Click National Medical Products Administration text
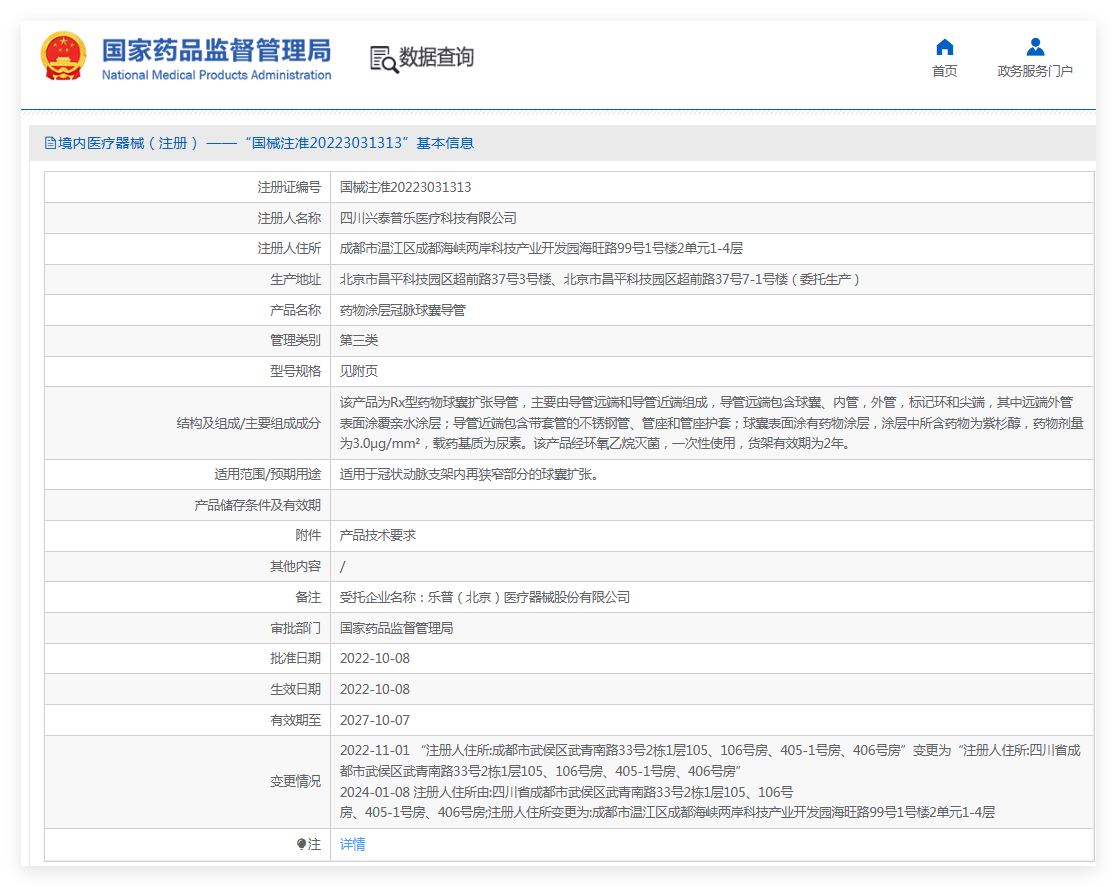This screenshot has height=887, width=1117. click(217, 75)
